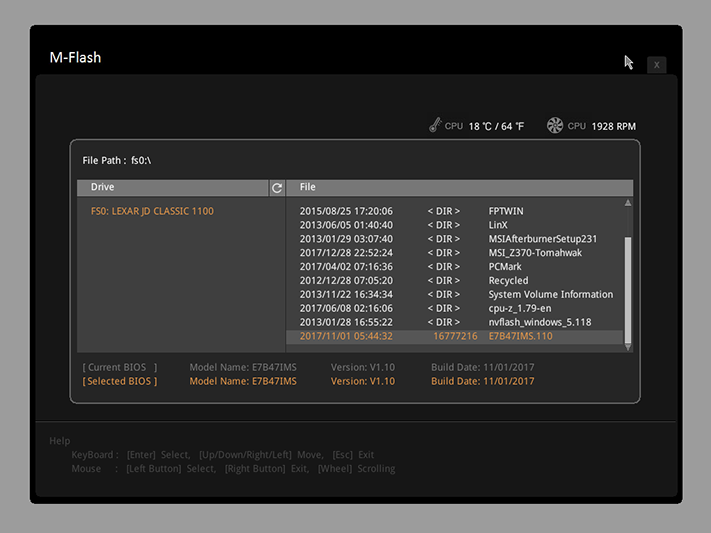
Task: Click the Selected BIOS label
Action: pyautogui.click(x=120, y=381)
